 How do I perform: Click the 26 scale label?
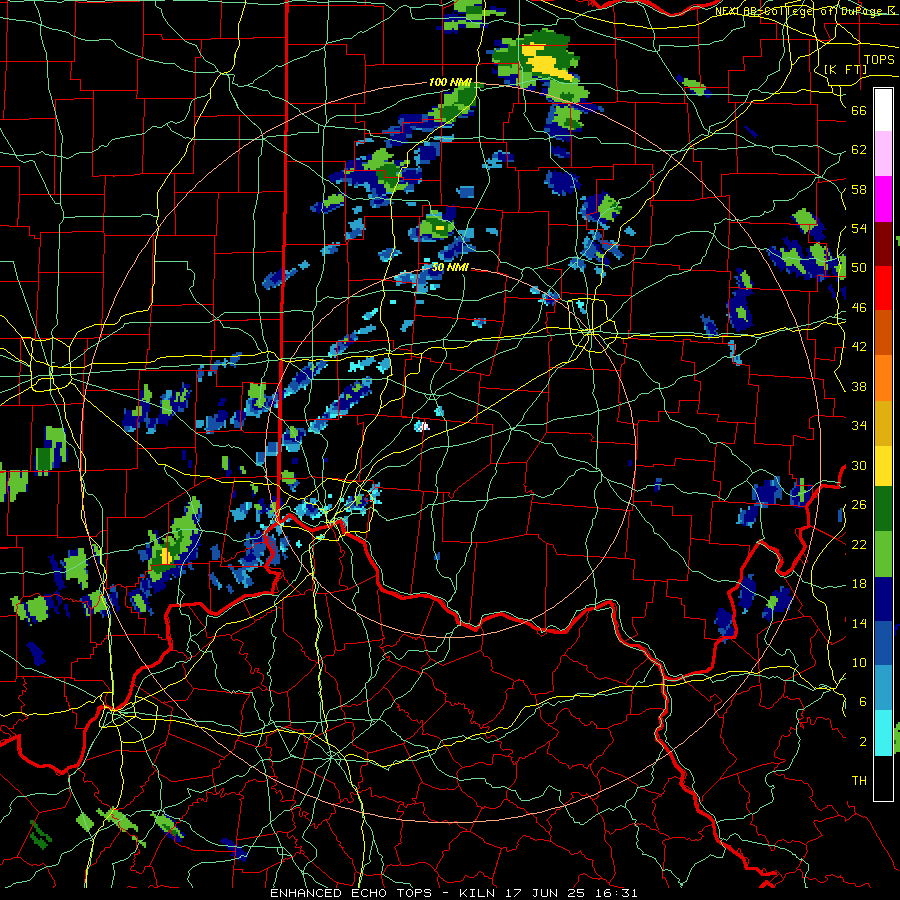click(859, 505)
